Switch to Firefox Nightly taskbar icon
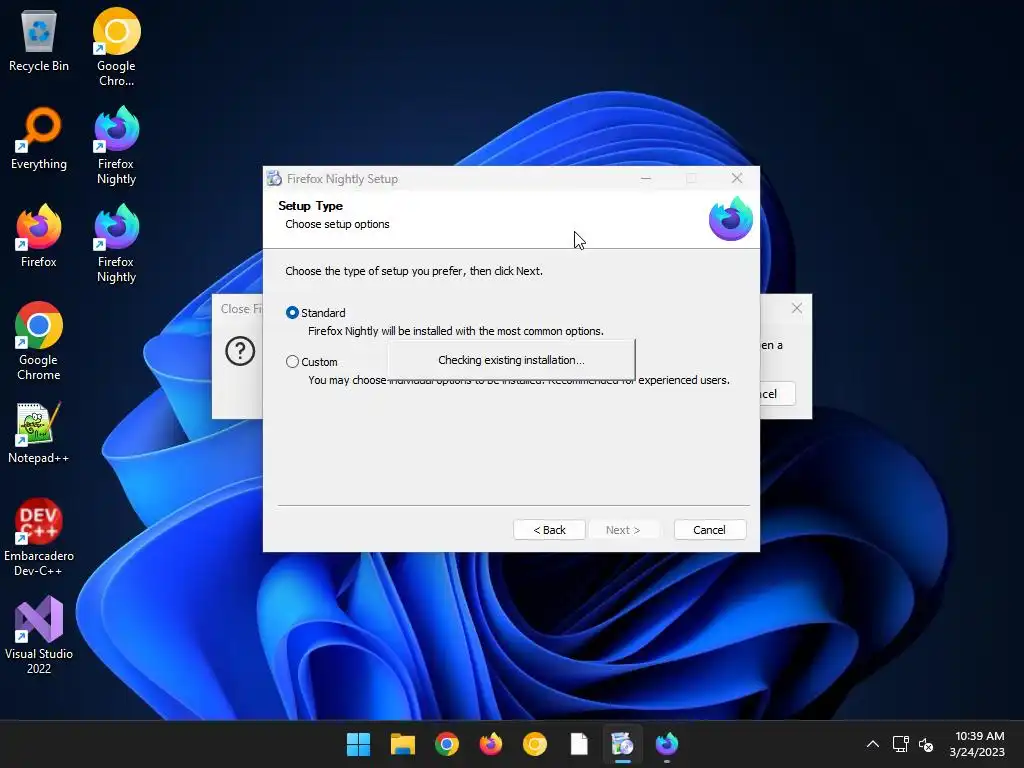 pos(667,744)
